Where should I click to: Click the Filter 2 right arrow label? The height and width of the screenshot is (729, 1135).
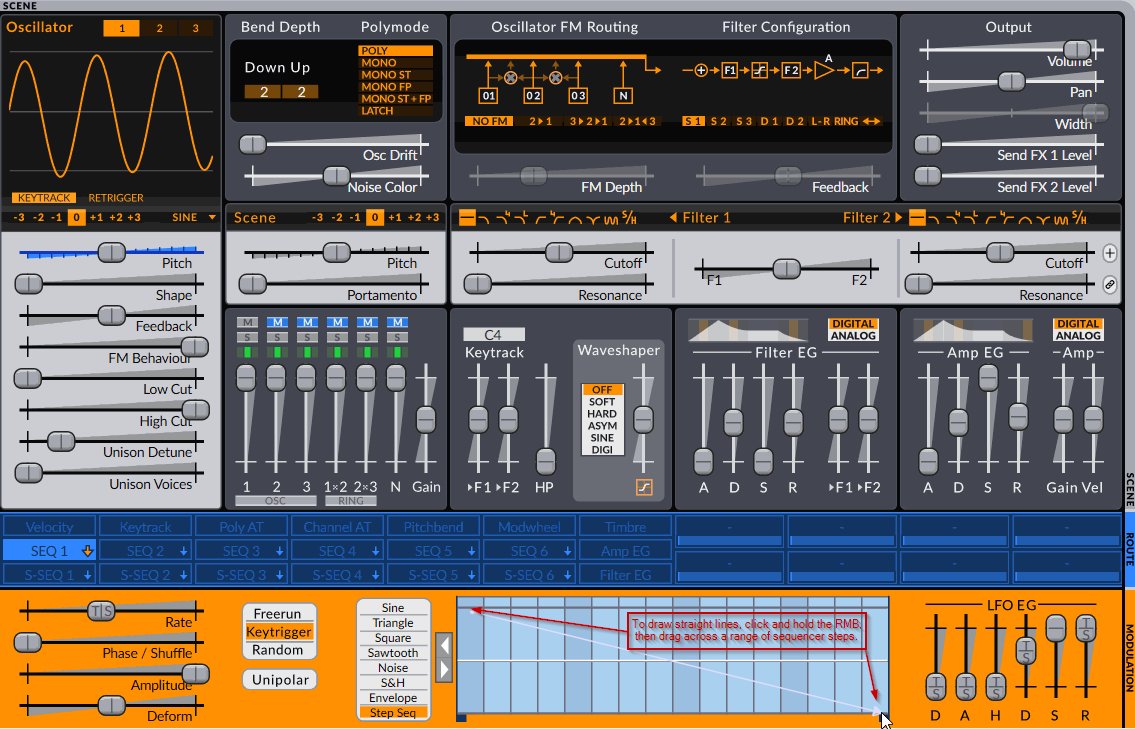pyautogui.click(x=873, y=217)
